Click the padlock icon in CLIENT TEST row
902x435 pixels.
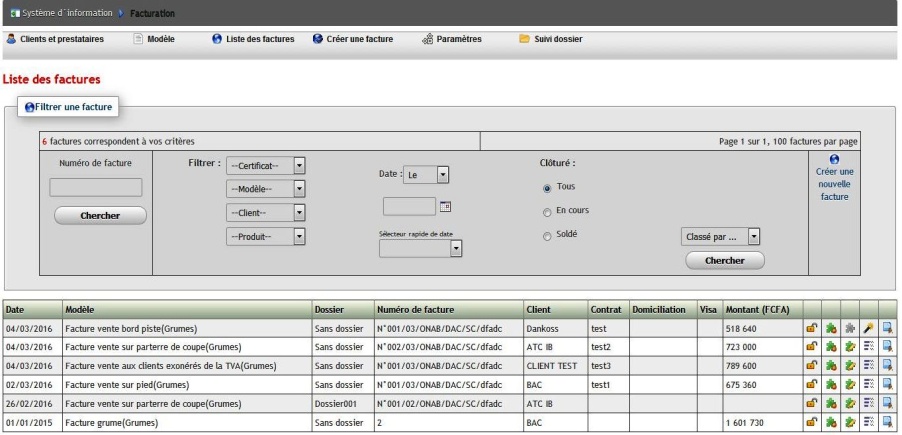(812, 366)
